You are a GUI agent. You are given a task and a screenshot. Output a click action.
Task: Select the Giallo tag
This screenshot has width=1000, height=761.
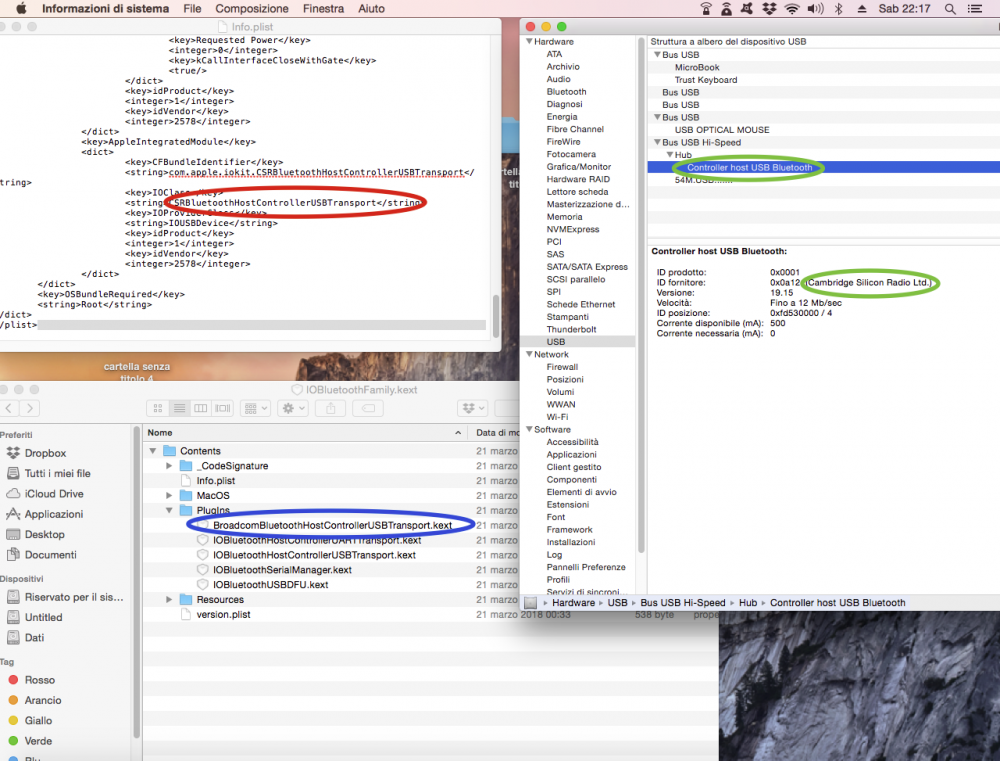click(x=38, y=721)
